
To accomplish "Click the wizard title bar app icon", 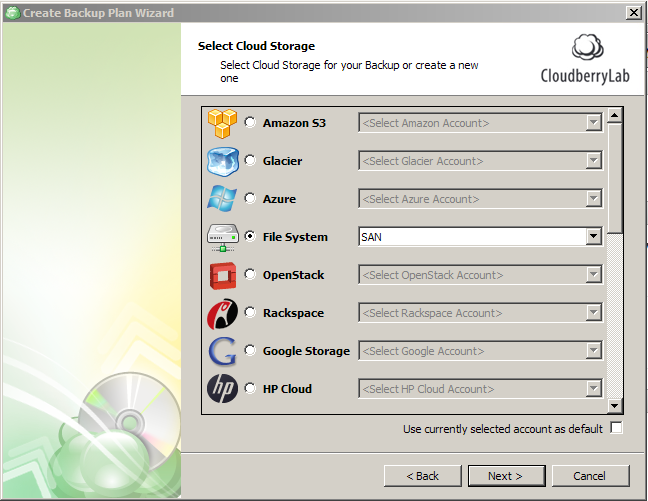I will pyautogui.click(x=13, y=13).
